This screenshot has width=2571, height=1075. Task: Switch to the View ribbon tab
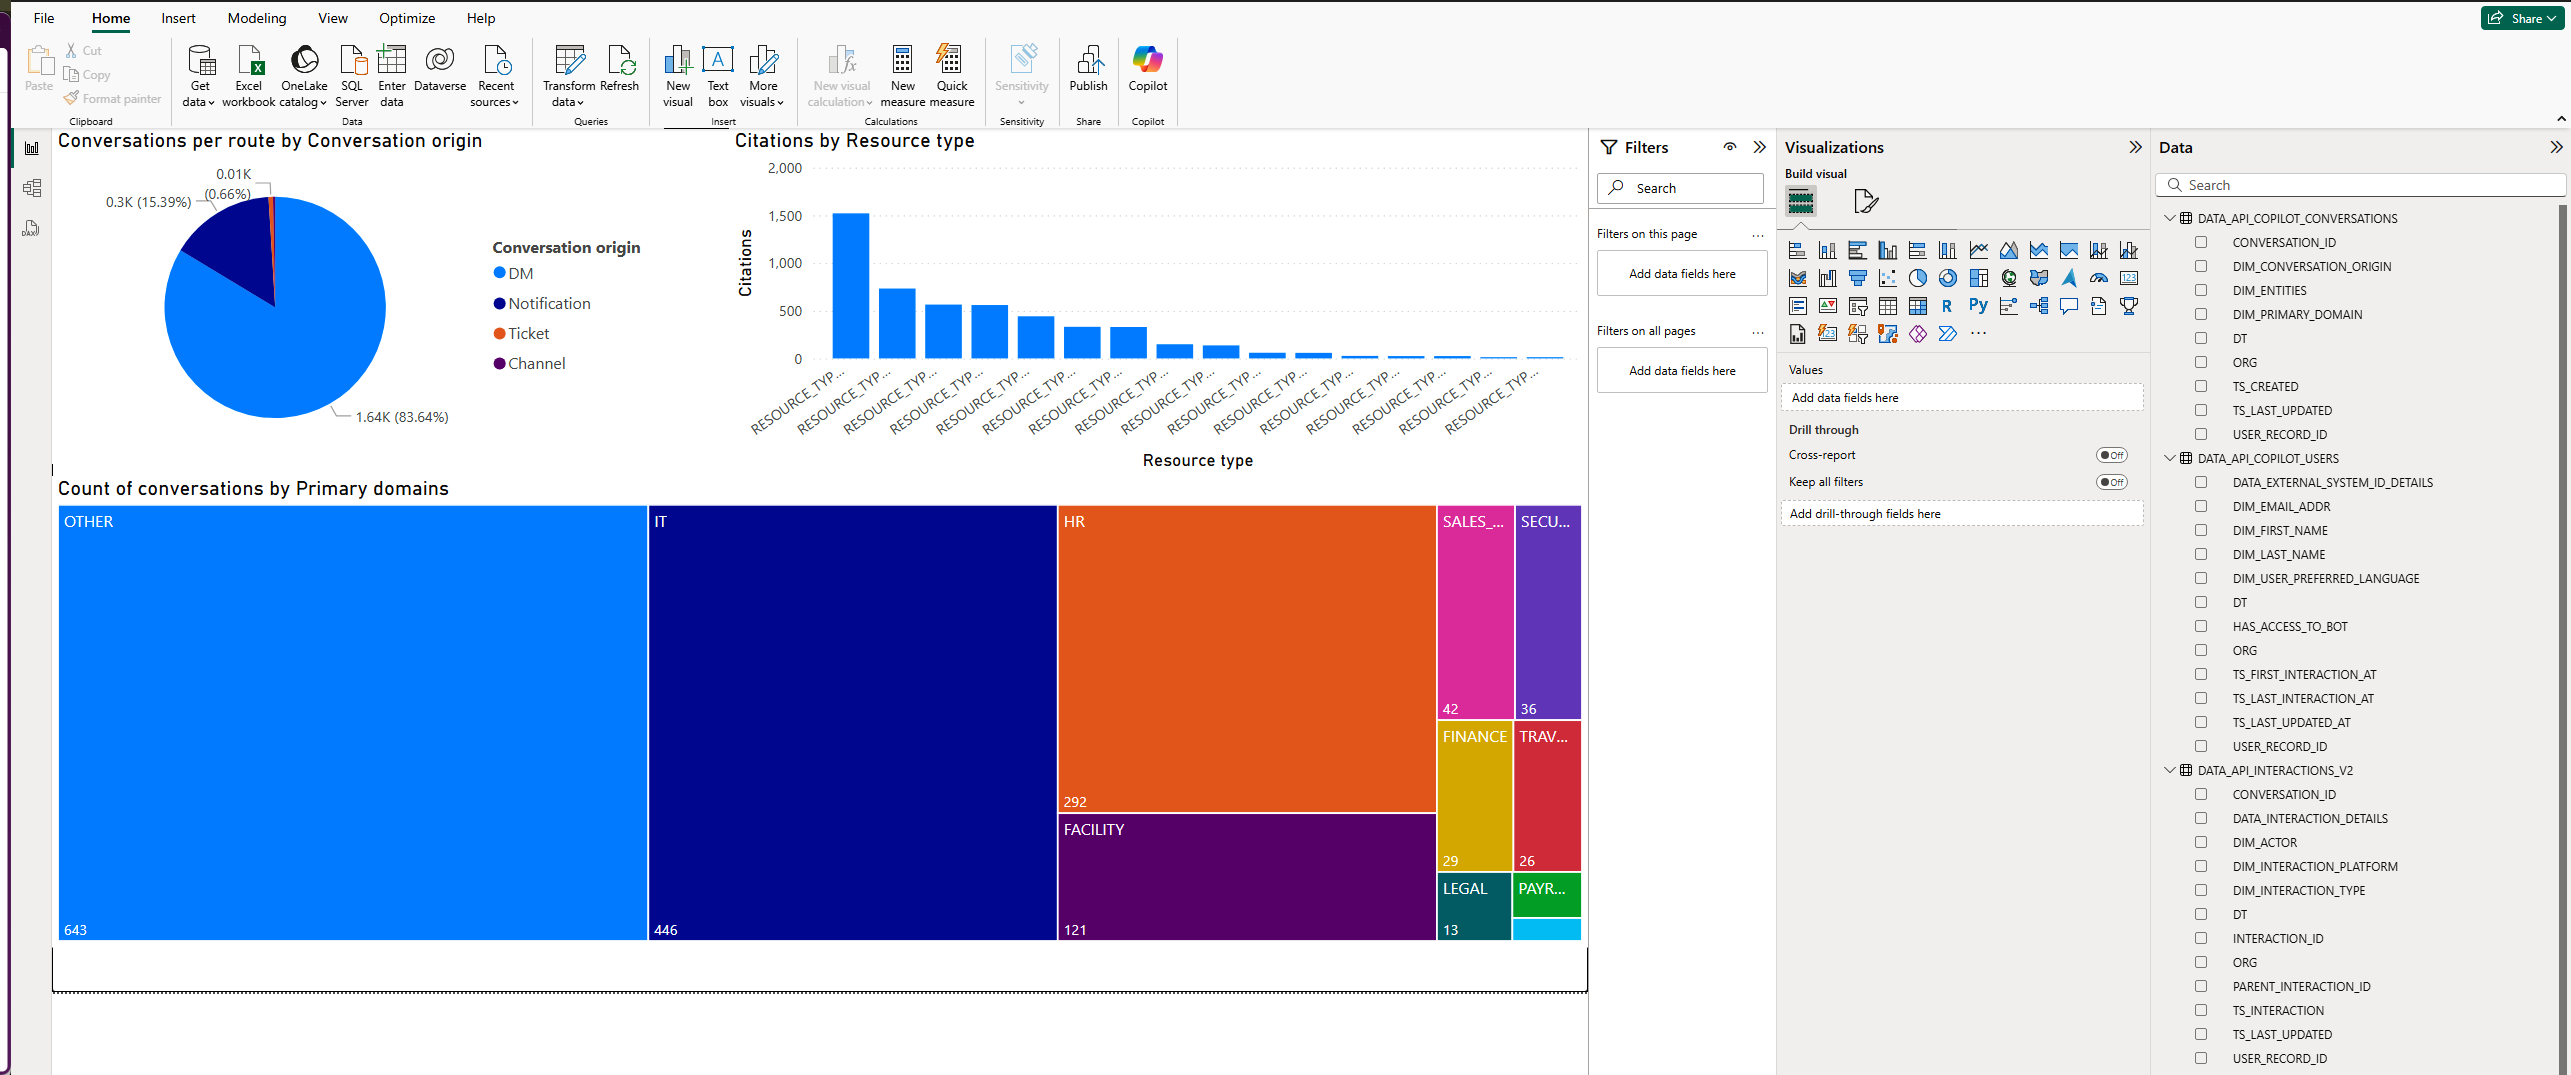[333, 18]
